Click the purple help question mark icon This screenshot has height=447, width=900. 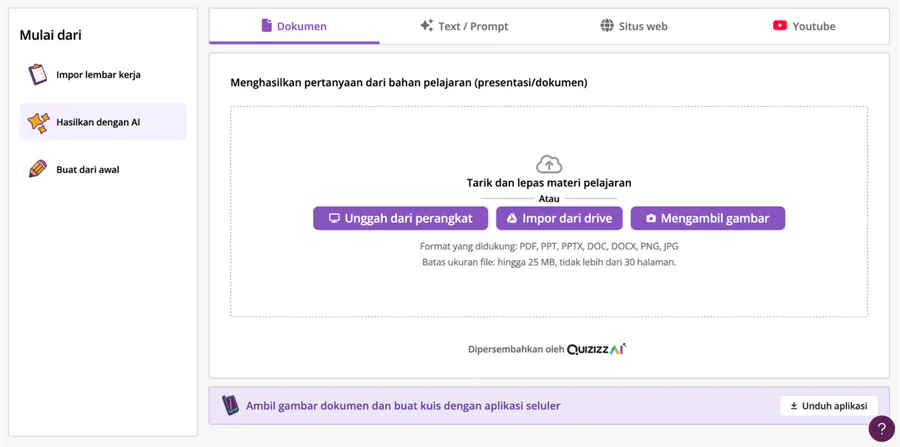(881, 428)
